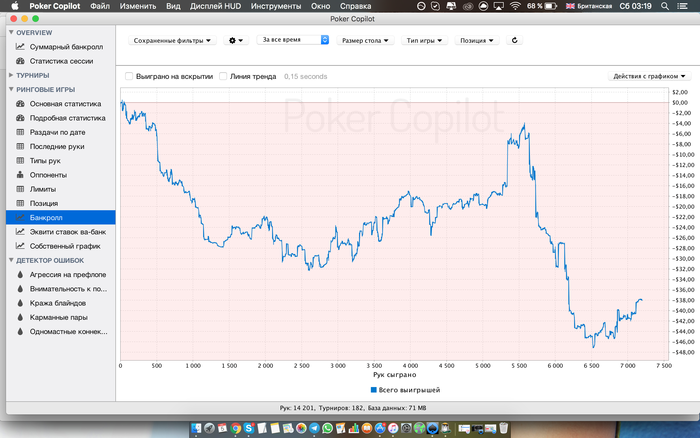
Task: Open Wi-Fi status menu
Action: tap(515, 6)
